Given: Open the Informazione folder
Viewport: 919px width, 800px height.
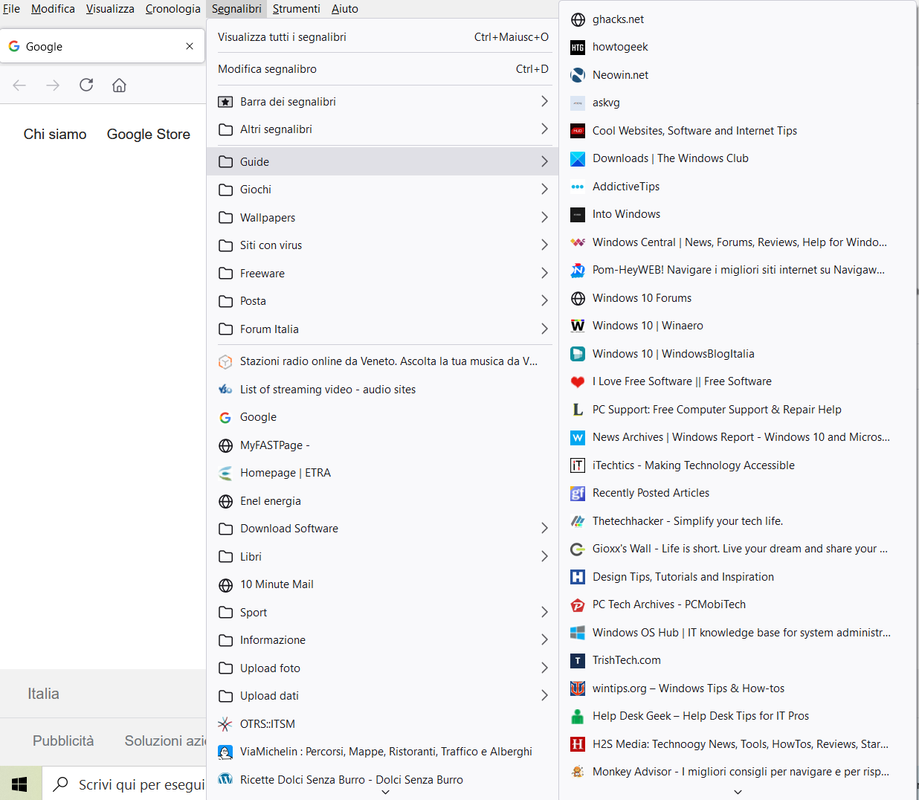Looking at the screenshot, I should click(x=383, y=640).
